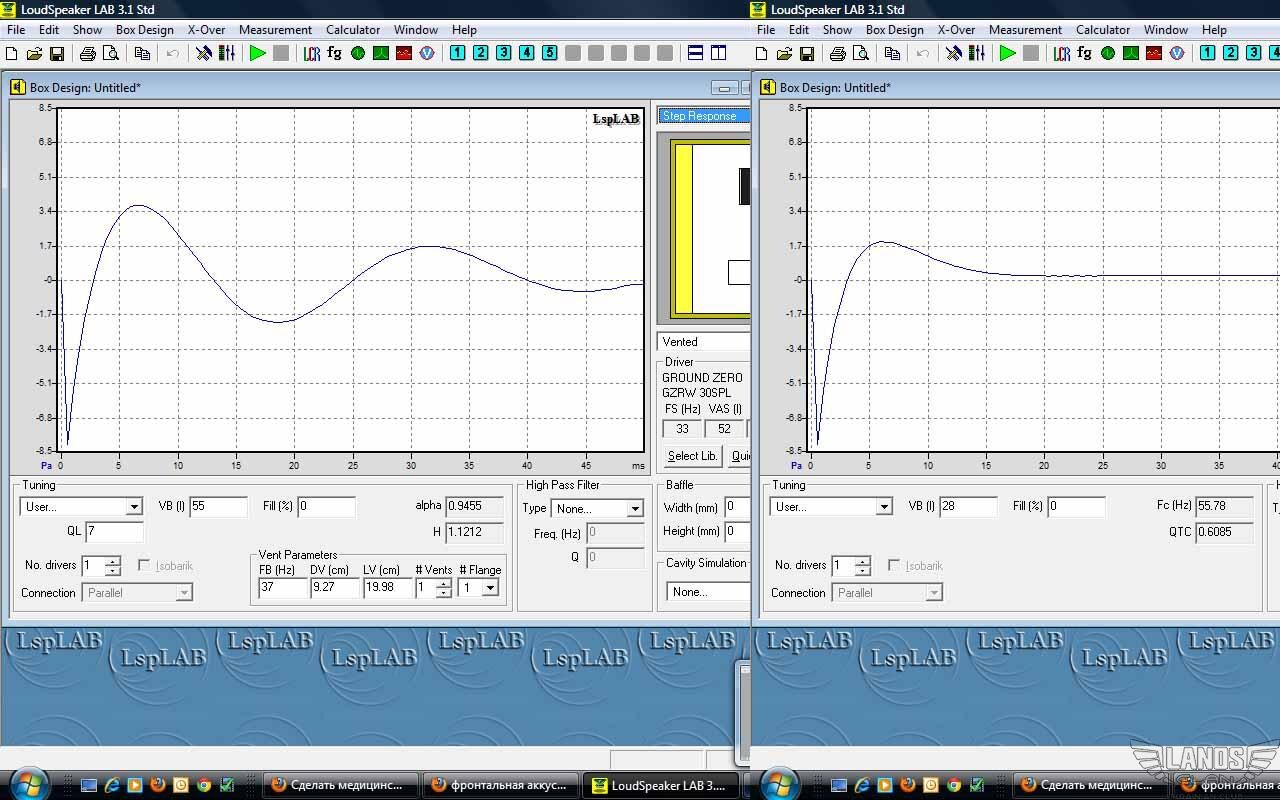Click VB (l) field showing 28 in right window
The width and height of the screenshot is (1280, 800).
[x=968, y=507]
